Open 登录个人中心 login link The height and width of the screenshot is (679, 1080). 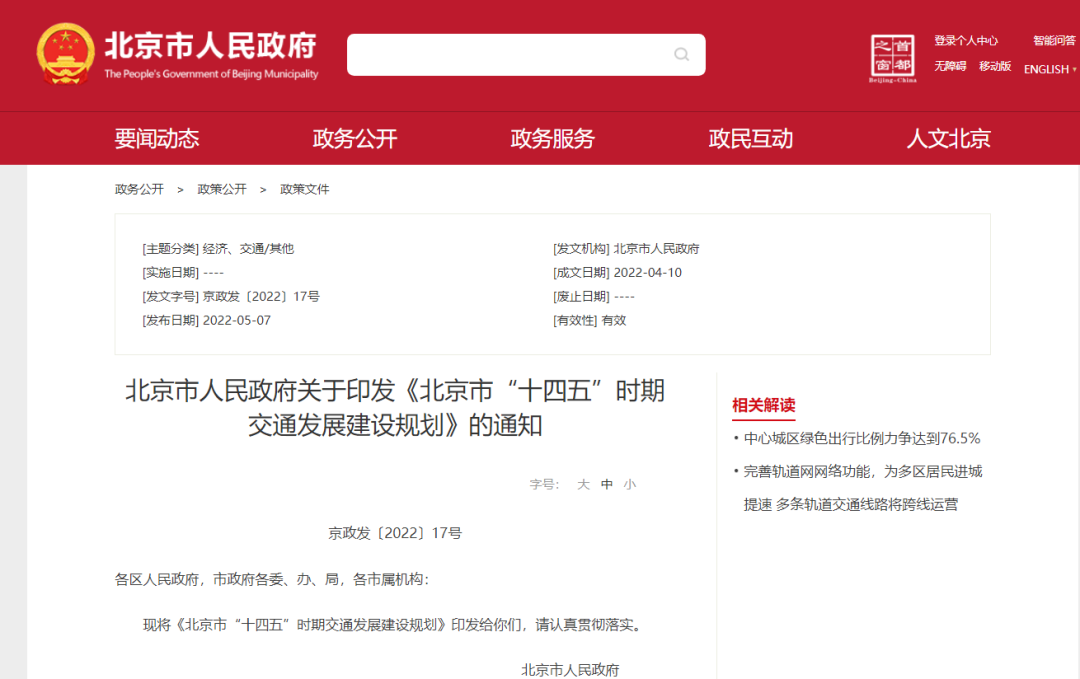coord(966,41)
